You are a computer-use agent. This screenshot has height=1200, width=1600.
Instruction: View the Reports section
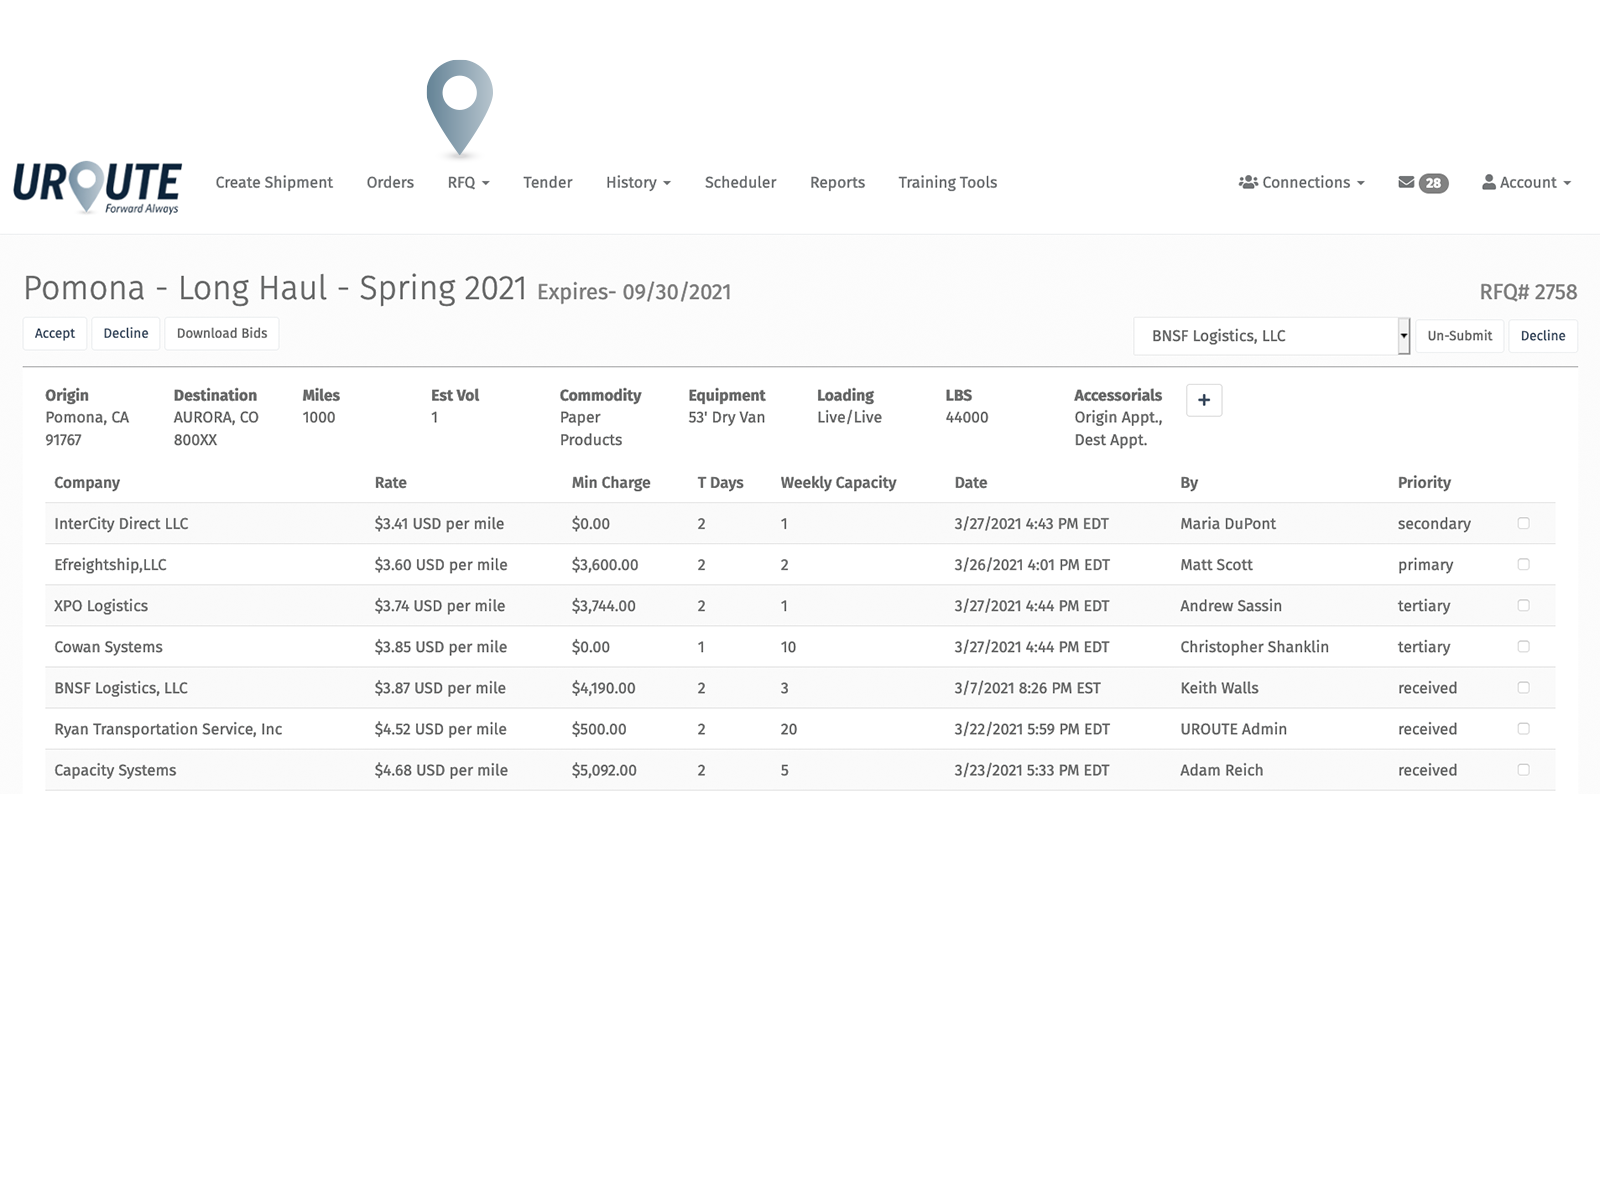click(x=837, y=182)
